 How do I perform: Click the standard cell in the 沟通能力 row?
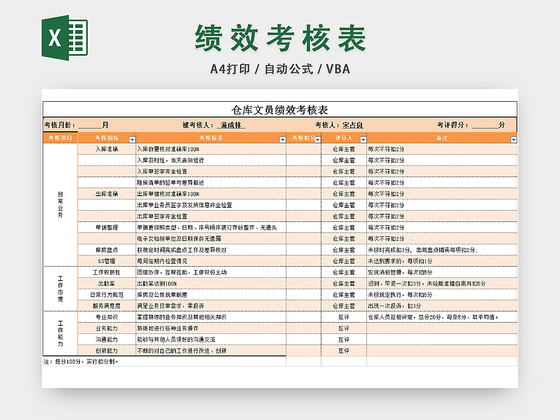click(211, 339)
